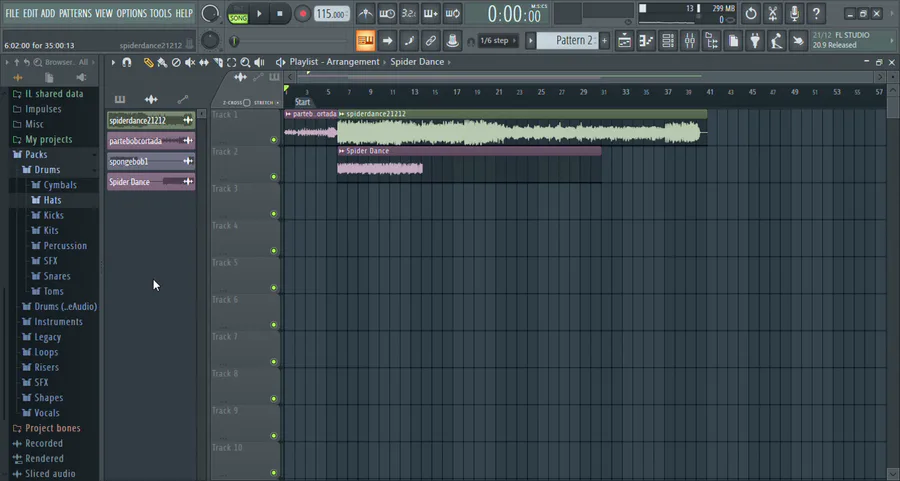900x481 pixels.
Task: Choose the Select (marquee) tool
Action: (x=231, y=63)
